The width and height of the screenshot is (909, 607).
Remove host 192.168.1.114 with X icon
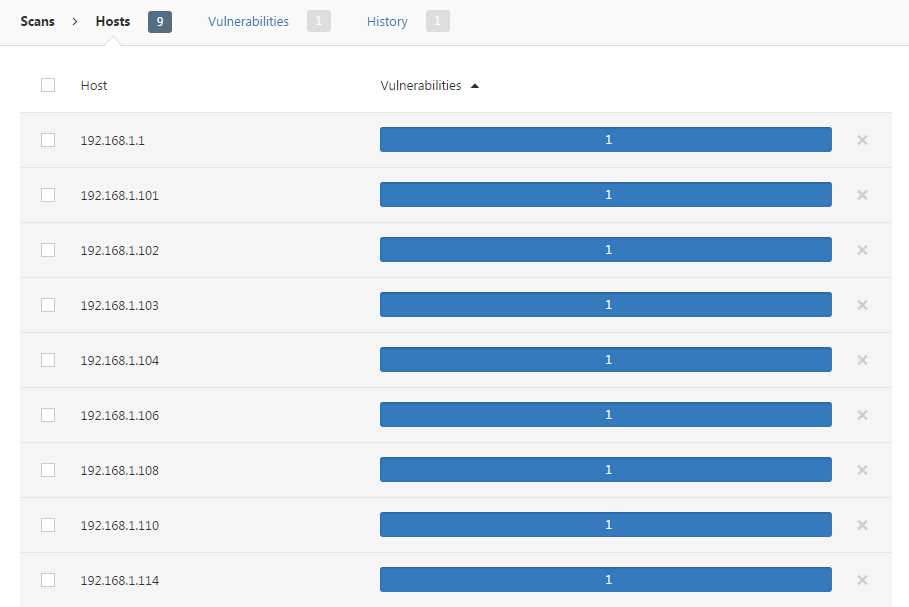point(862,580)
